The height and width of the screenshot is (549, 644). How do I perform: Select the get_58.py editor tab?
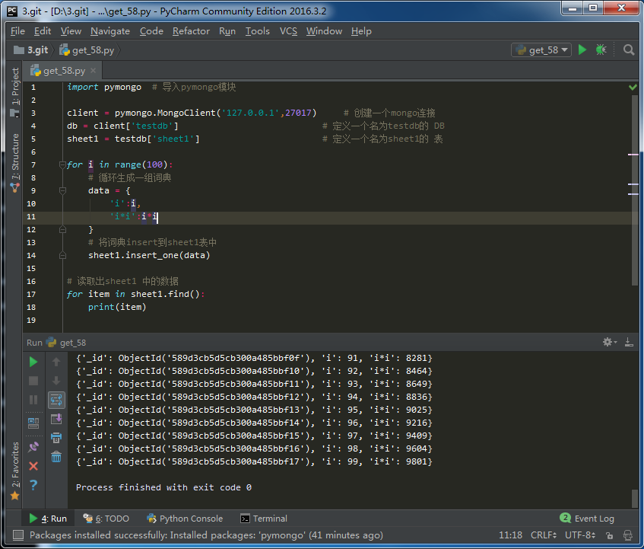tap(62, 71)
